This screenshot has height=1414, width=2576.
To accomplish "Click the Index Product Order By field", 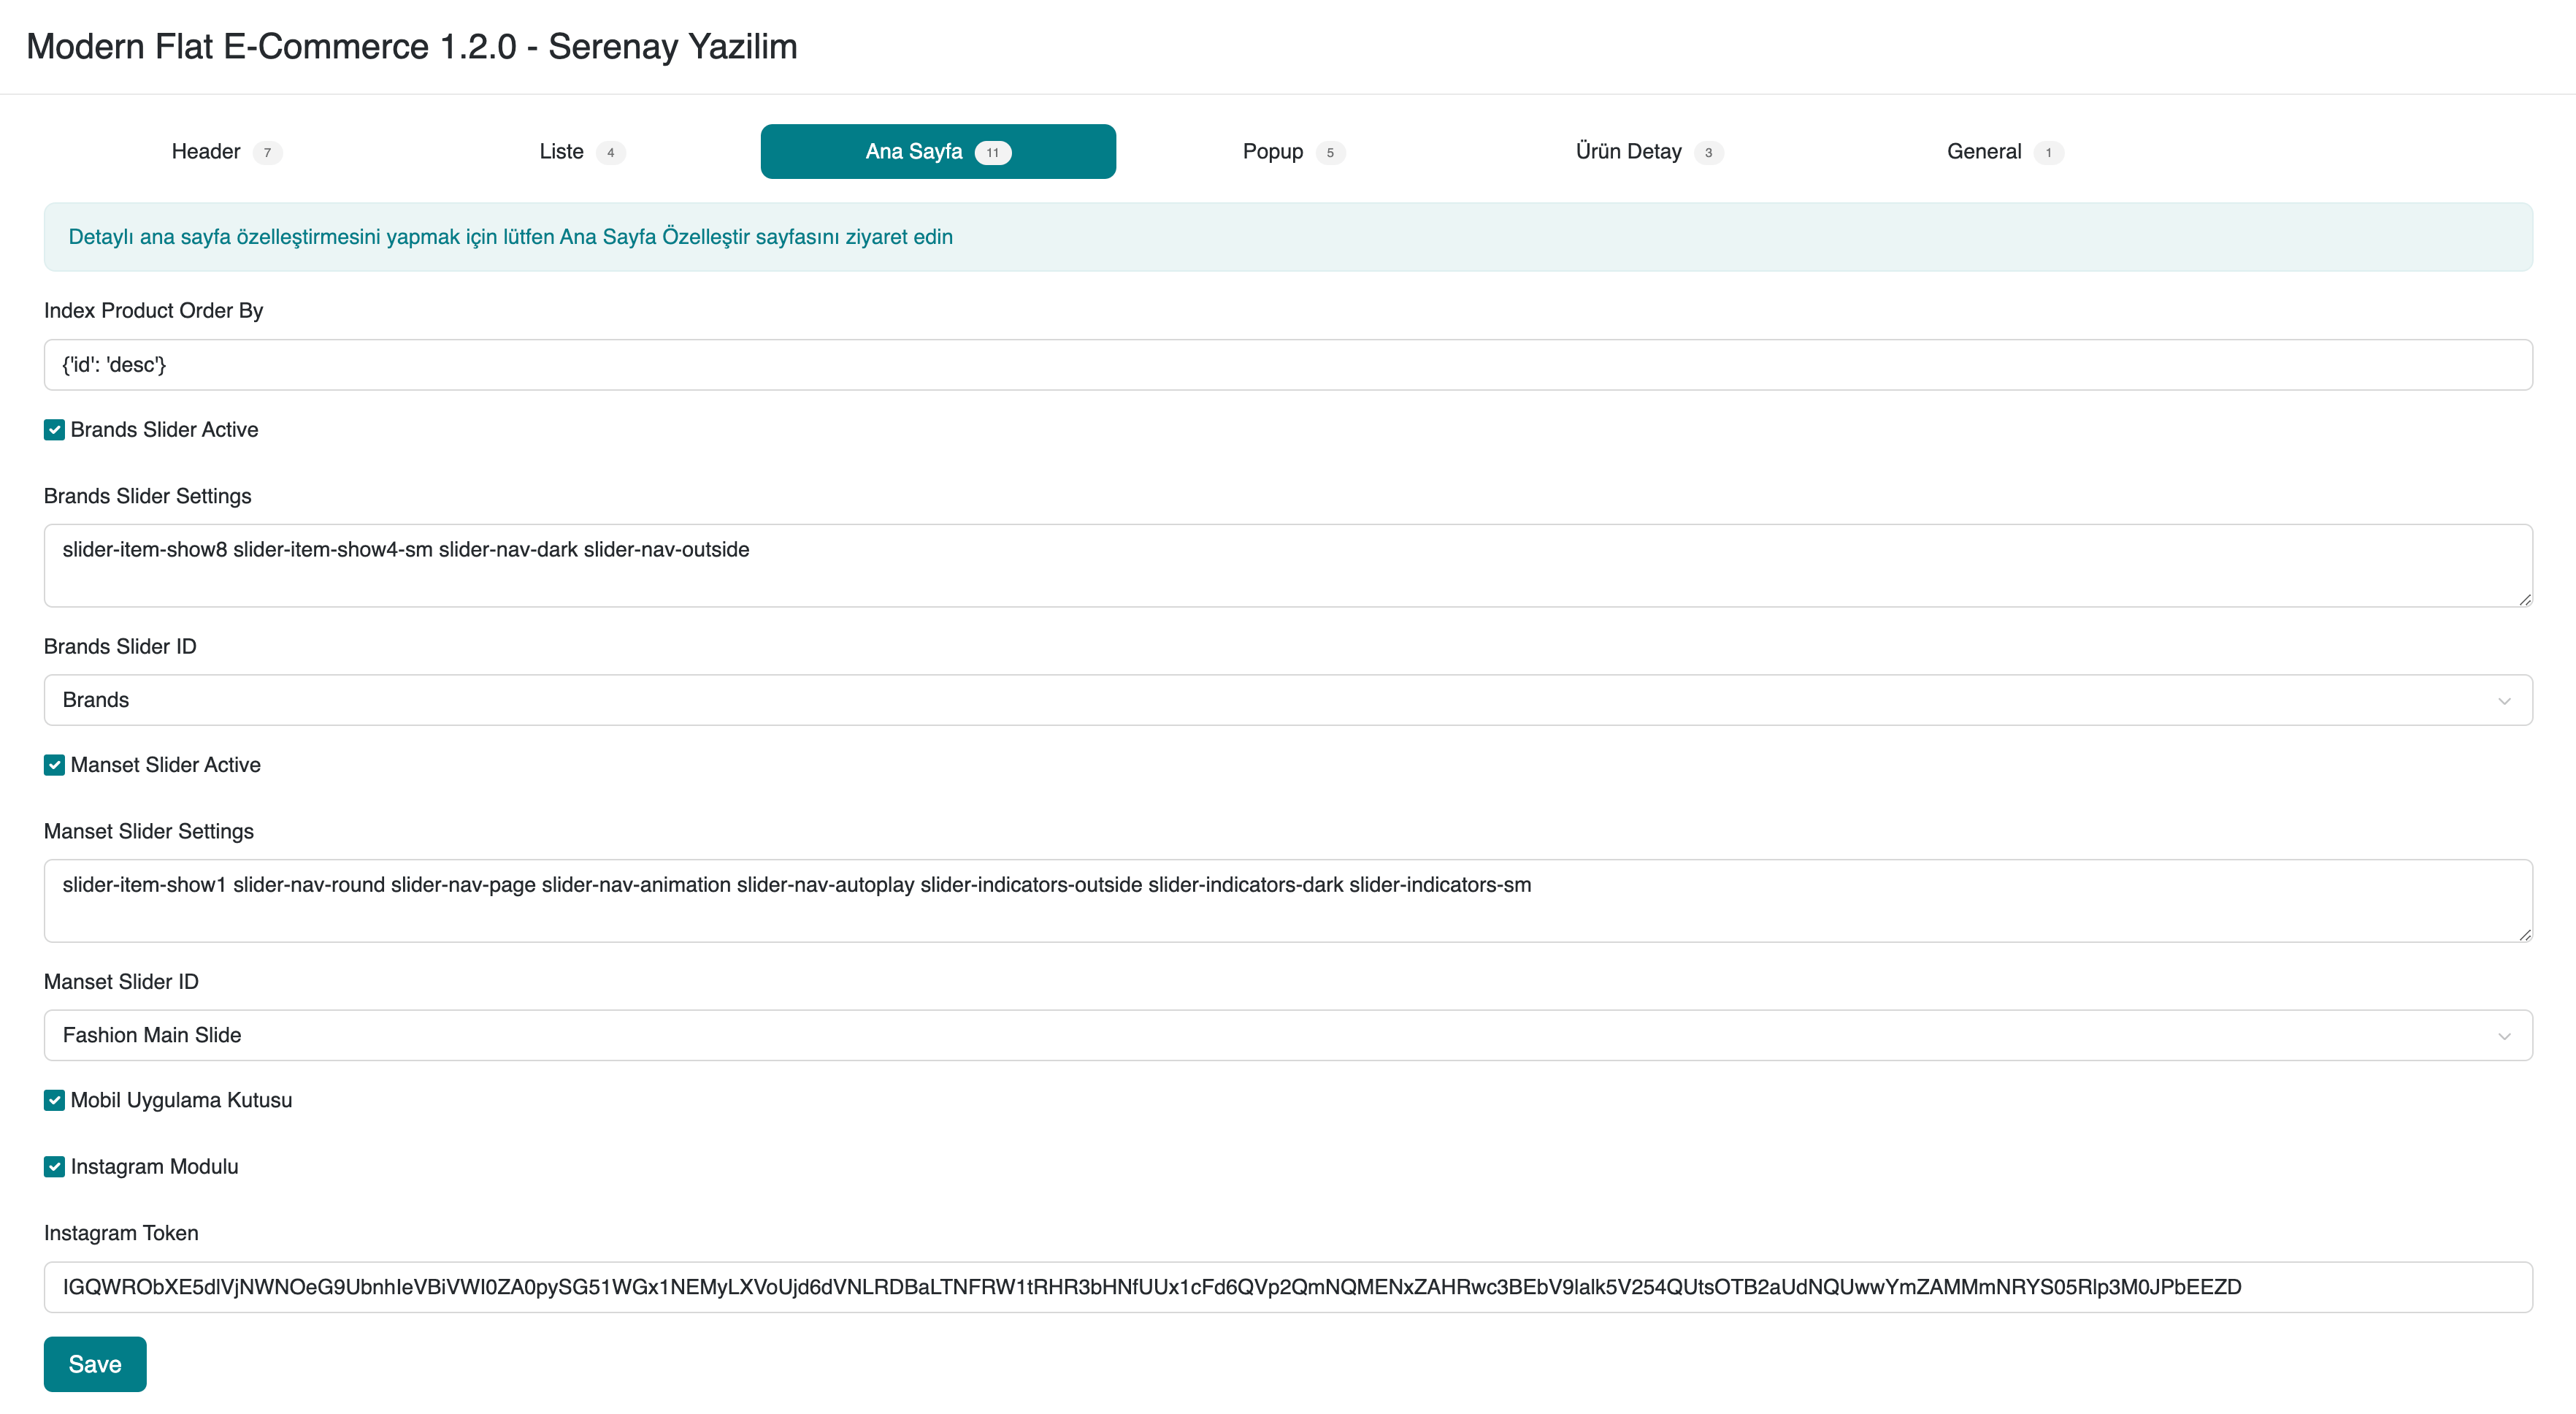I will pos(1287,365).
